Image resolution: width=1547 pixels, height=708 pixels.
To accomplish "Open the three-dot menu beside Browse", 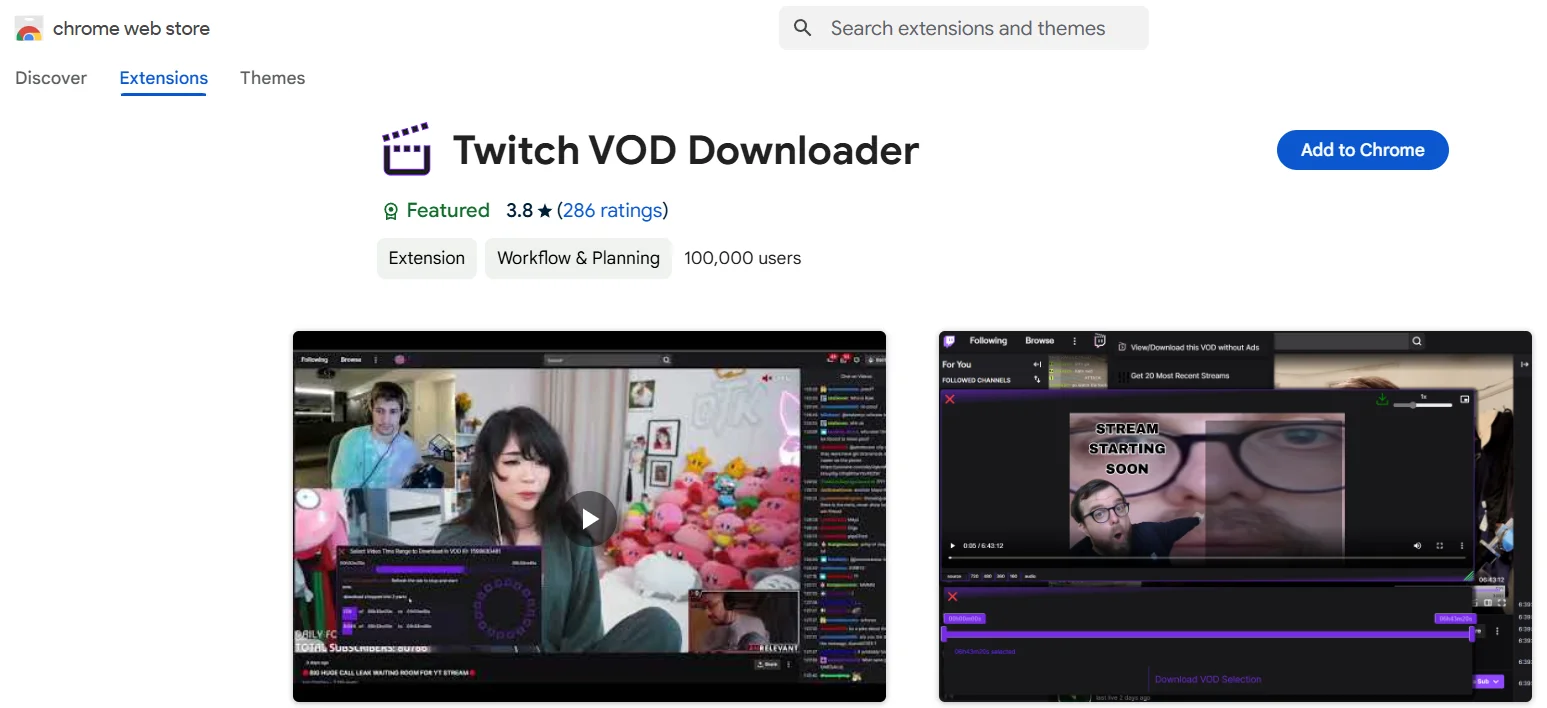I will pos(1074,340).
